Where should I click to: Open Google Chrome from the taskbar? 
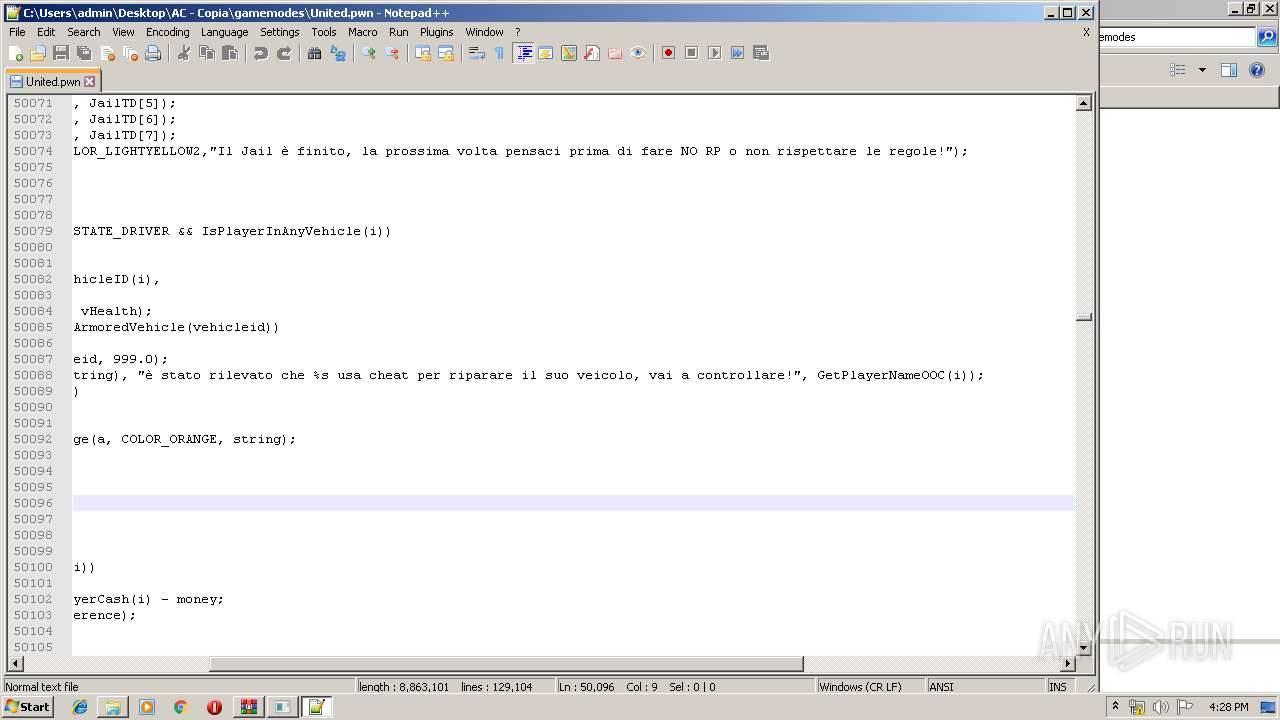pyautogui.click(x=180, y=707)
